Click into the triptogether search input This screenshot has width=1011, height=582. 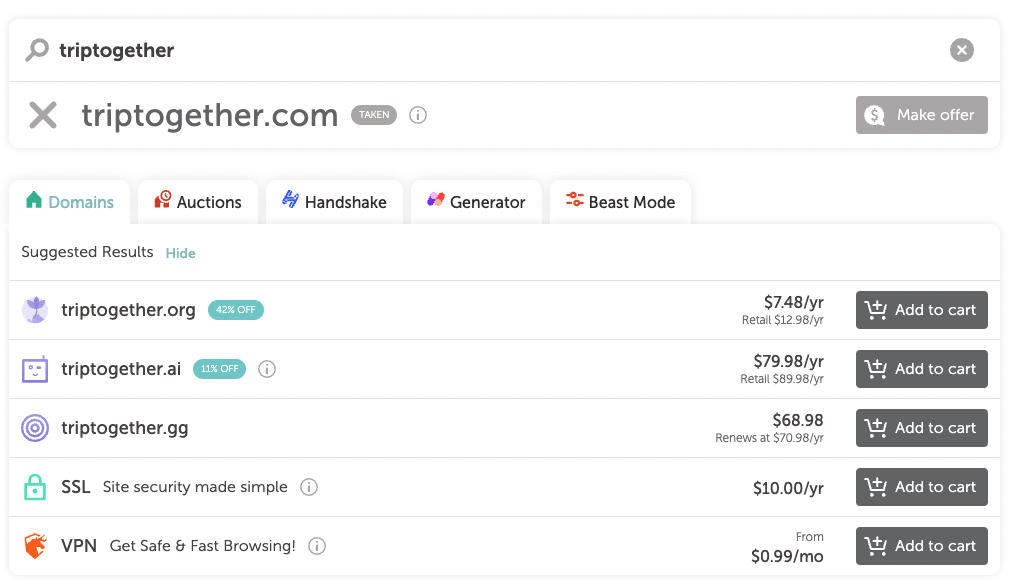click(496, 50)
